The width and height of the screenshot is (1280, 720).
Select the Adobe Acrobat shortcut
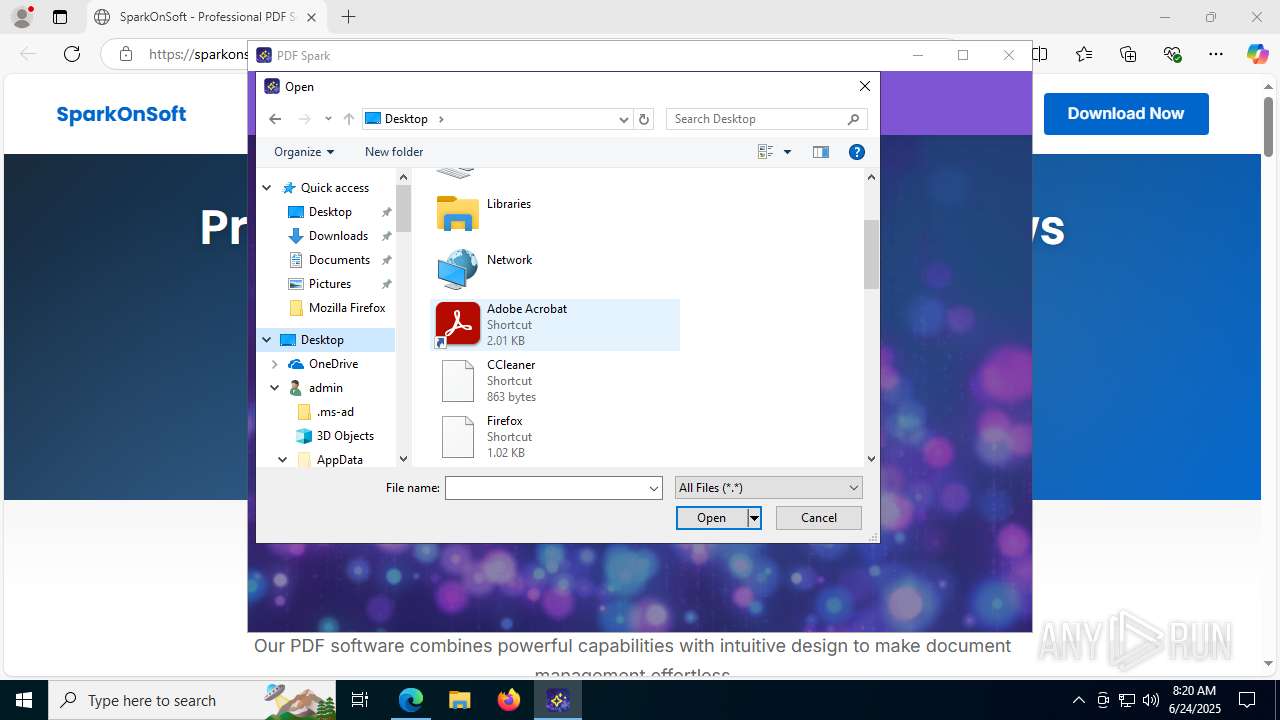pos(555,325)
